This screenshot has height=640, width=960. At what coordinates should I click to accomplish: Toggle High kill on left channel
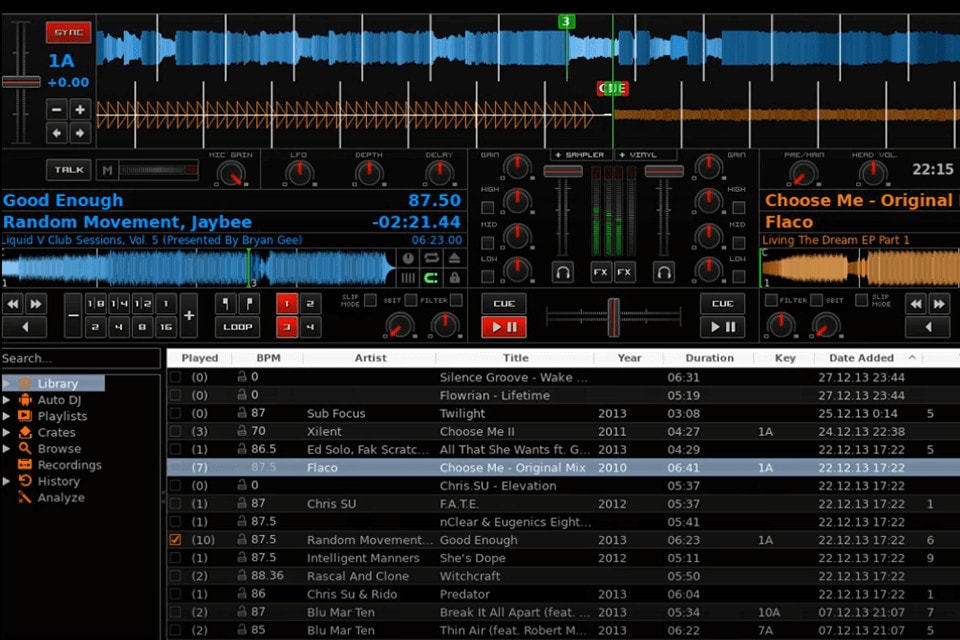488,208
